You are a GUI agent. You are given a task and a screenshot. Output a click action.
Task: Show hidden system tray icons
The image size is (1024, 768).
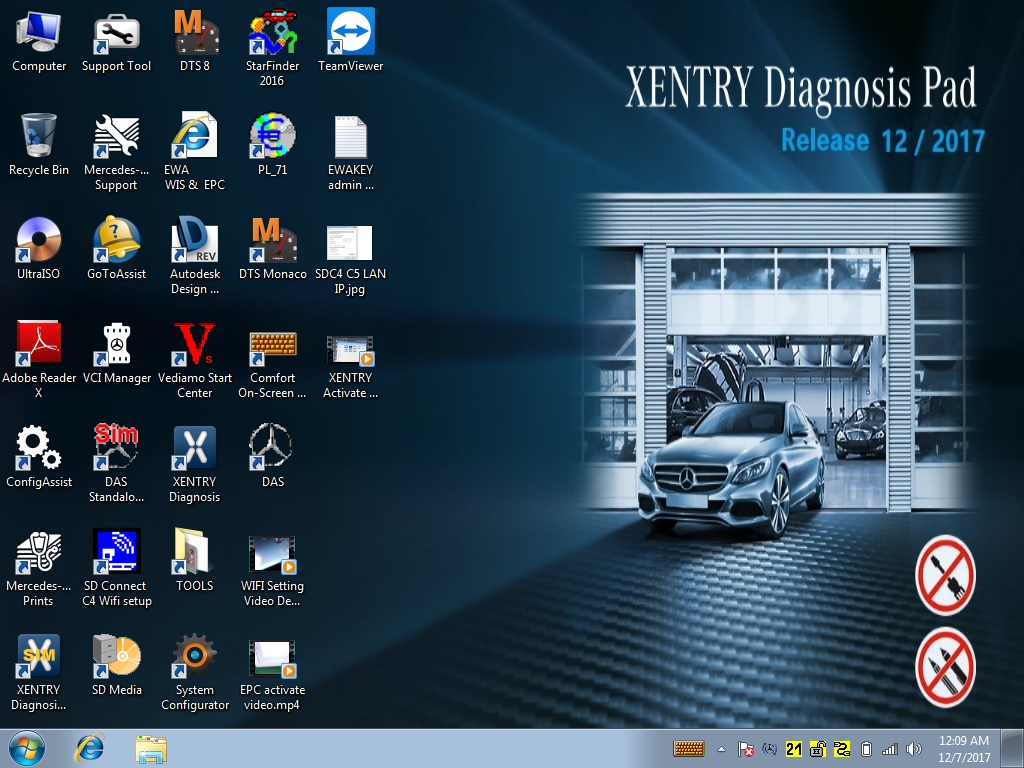721,749
